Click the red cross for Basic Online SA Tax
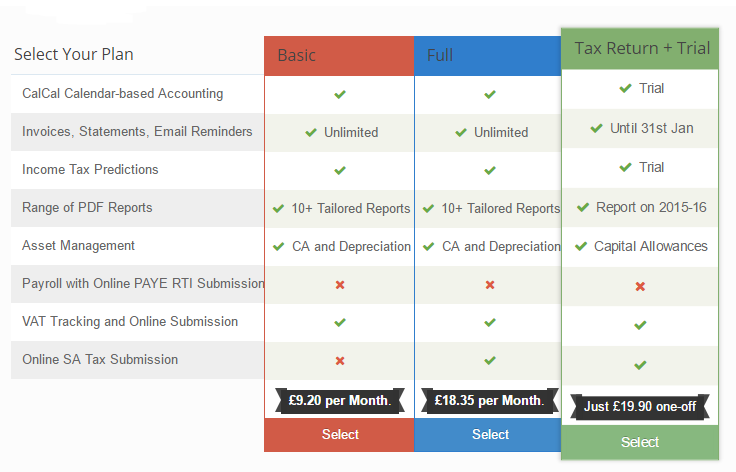Image resolution: width=736 pixels, height=472 pixels. pos(340,361)
